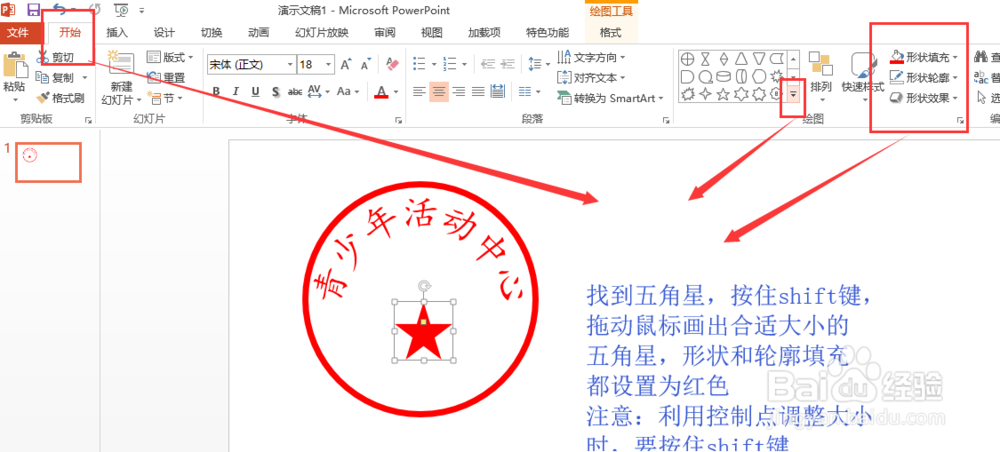Open the font size dropdown showing 18

(x=328, y=64)
